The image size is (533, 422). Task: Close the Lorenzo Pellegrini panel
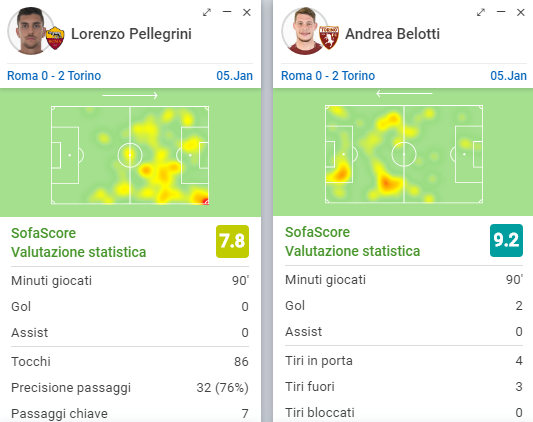coord(247,13)
